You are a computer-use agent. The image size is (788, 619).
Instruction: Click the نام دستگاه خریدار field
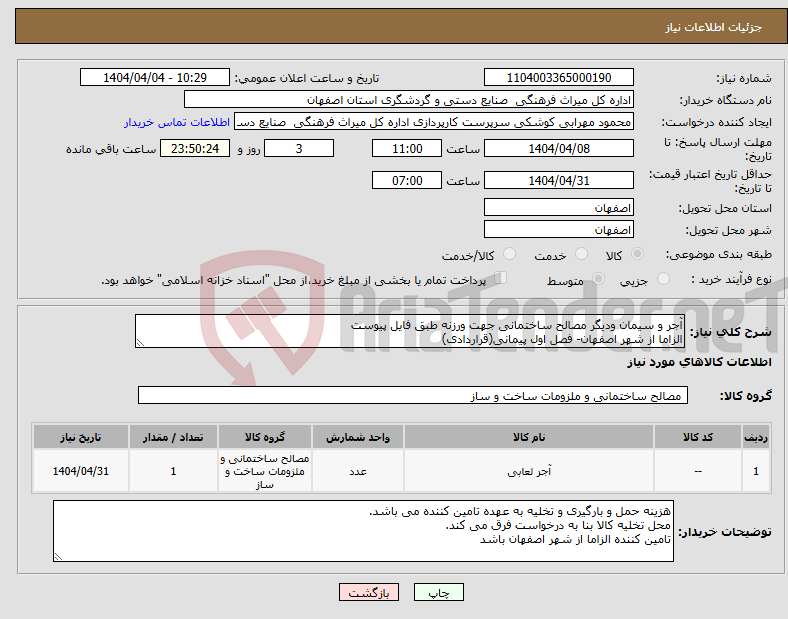click(x=409, y=99)
